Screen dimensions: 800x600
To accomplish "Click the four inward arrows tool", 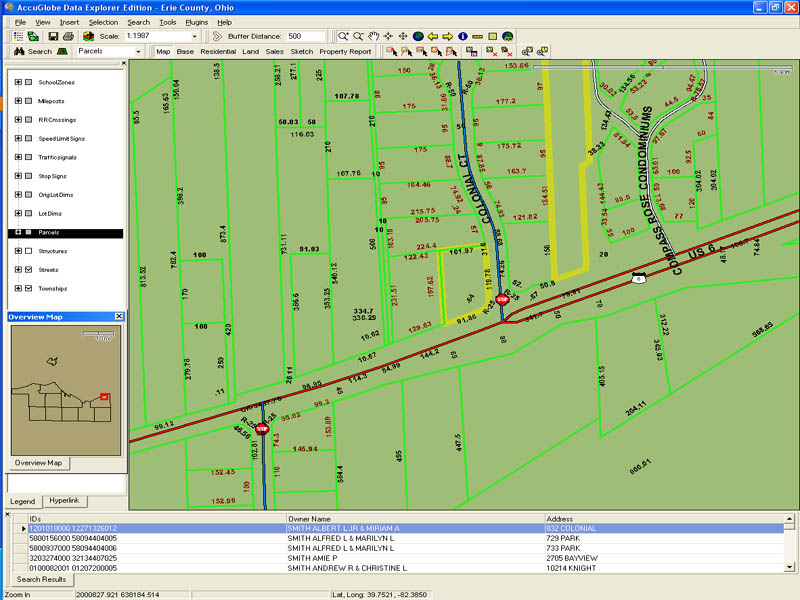I will [x=388, y=36].
